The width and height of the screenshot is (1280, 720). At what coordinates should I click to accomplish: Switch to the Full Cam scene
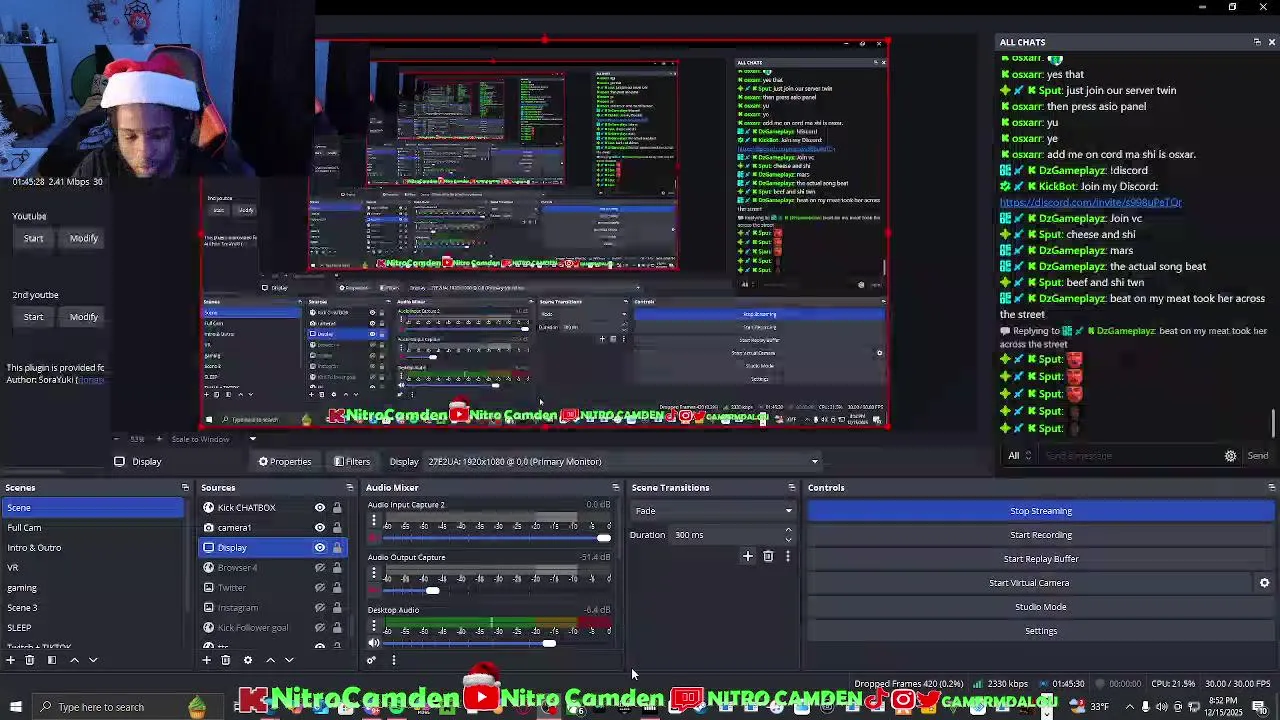tap(93, 528)
